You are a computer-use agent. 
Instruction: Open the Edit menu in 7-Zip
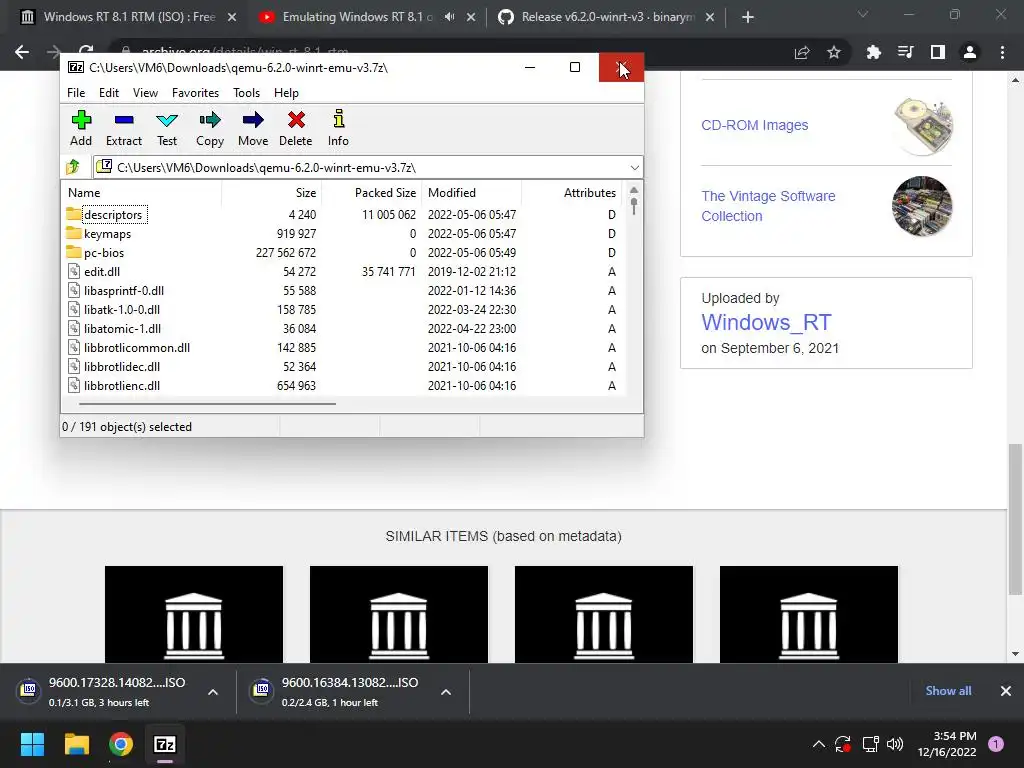108,93
